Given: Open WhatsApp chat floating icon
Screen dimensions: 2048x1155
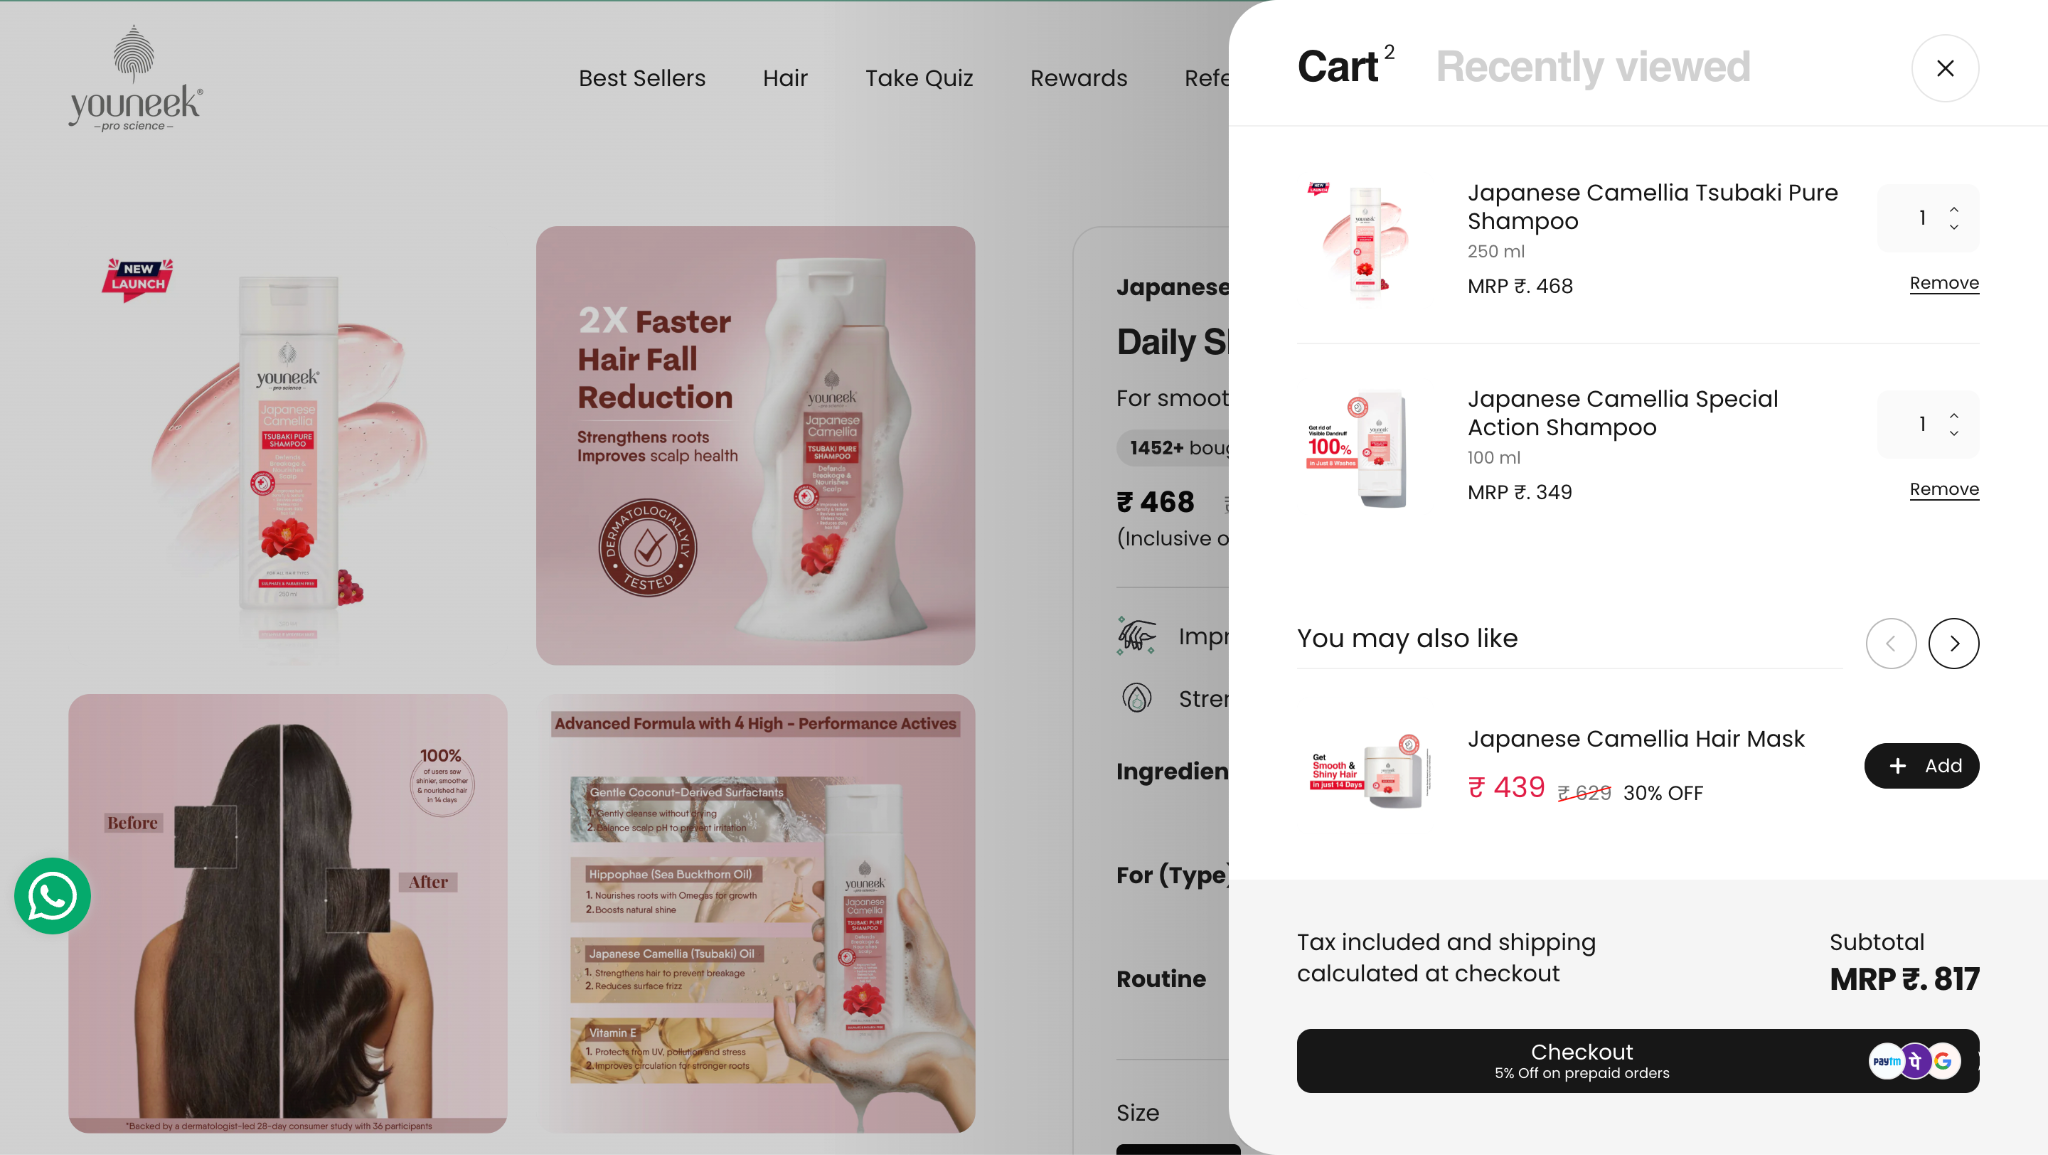Looking at the screenshot, I should 52,896.
